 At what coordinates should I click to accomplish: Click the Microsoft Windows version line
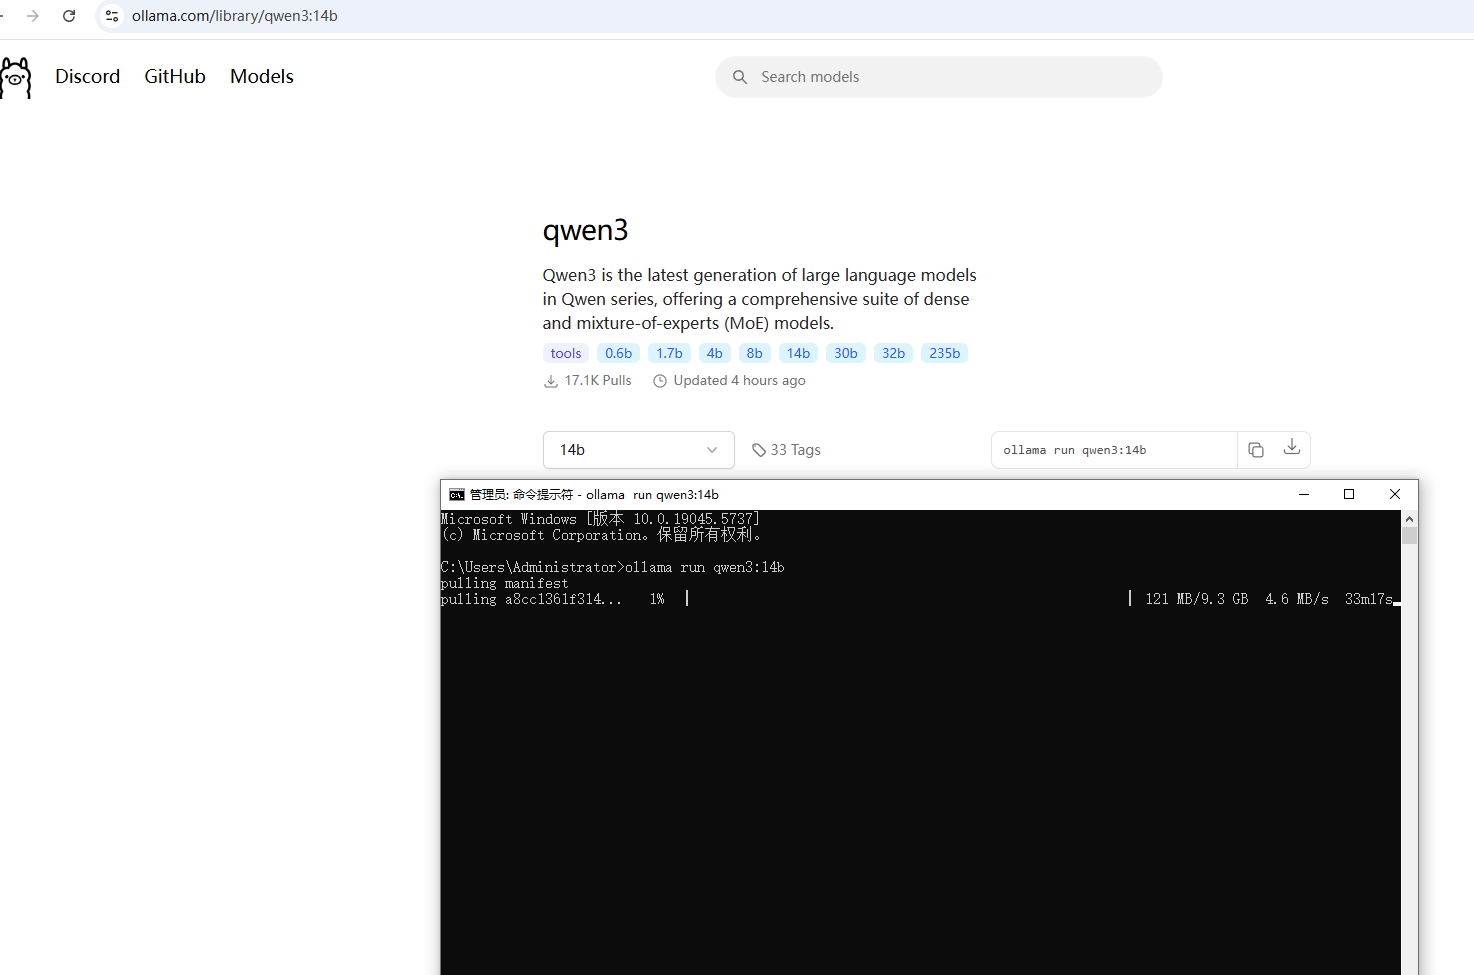600,519
